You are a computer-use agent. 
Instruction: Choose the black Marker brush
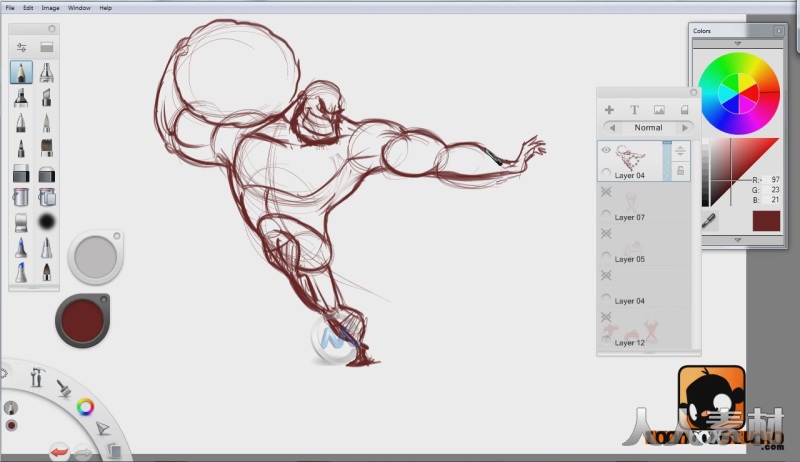click(21, 97)
